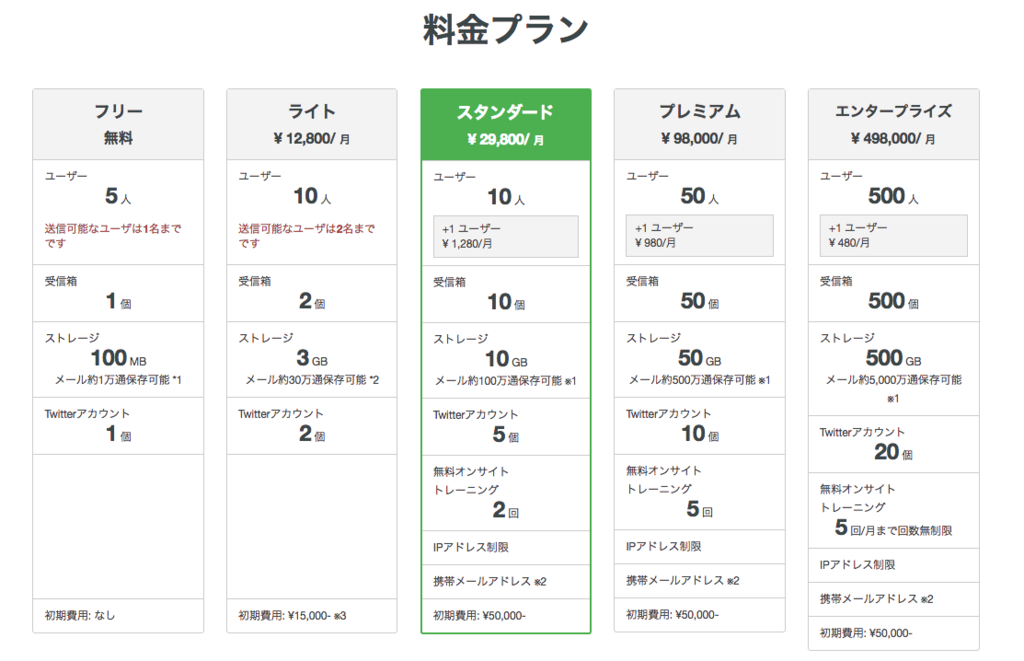The image size is (1024, 661).
Task: Select the フリー plan header
Action: tap(118, 124)
